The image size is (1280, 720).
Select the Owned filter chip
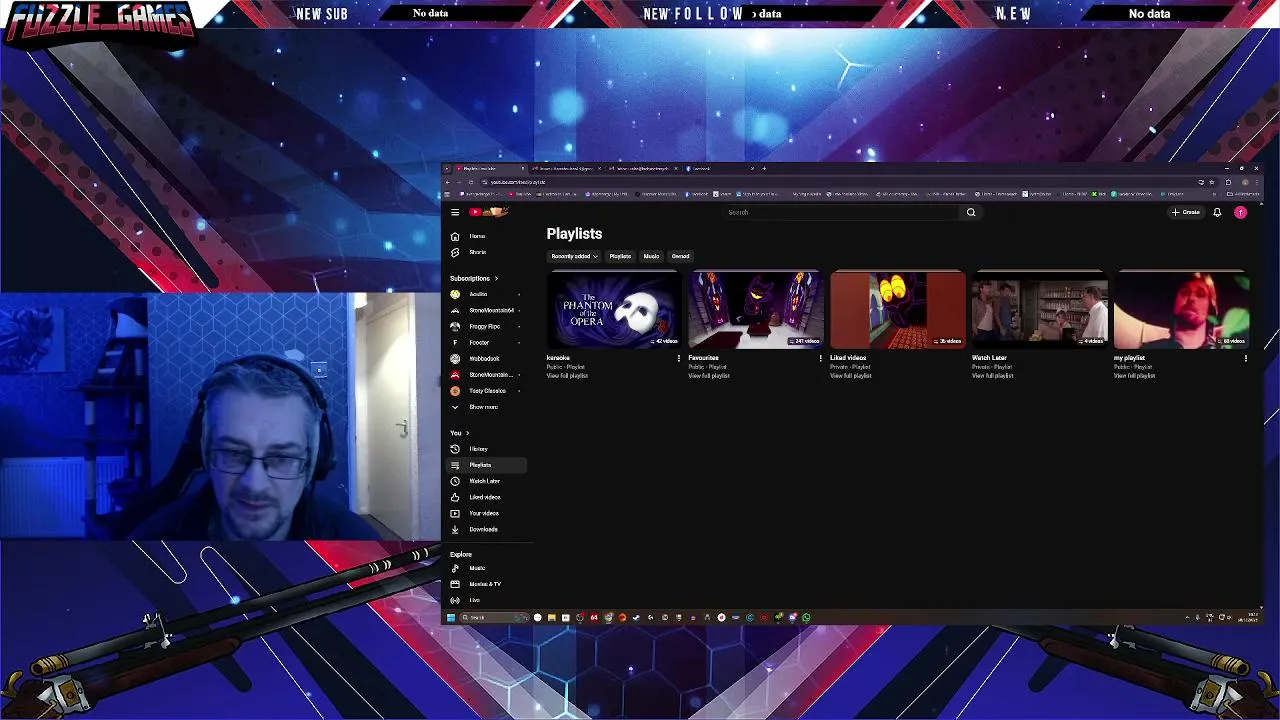click(680, 256)
